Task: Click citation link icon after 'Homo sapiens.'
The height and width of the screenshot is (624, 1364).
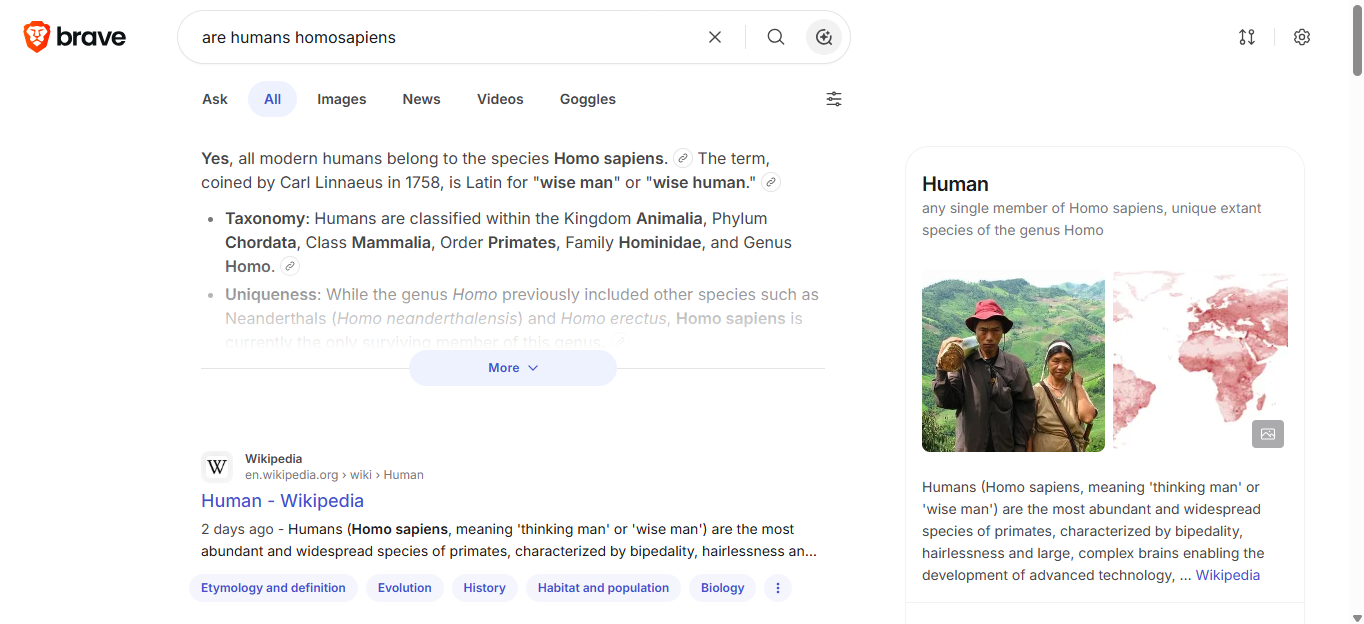Action: click(683, 158)
